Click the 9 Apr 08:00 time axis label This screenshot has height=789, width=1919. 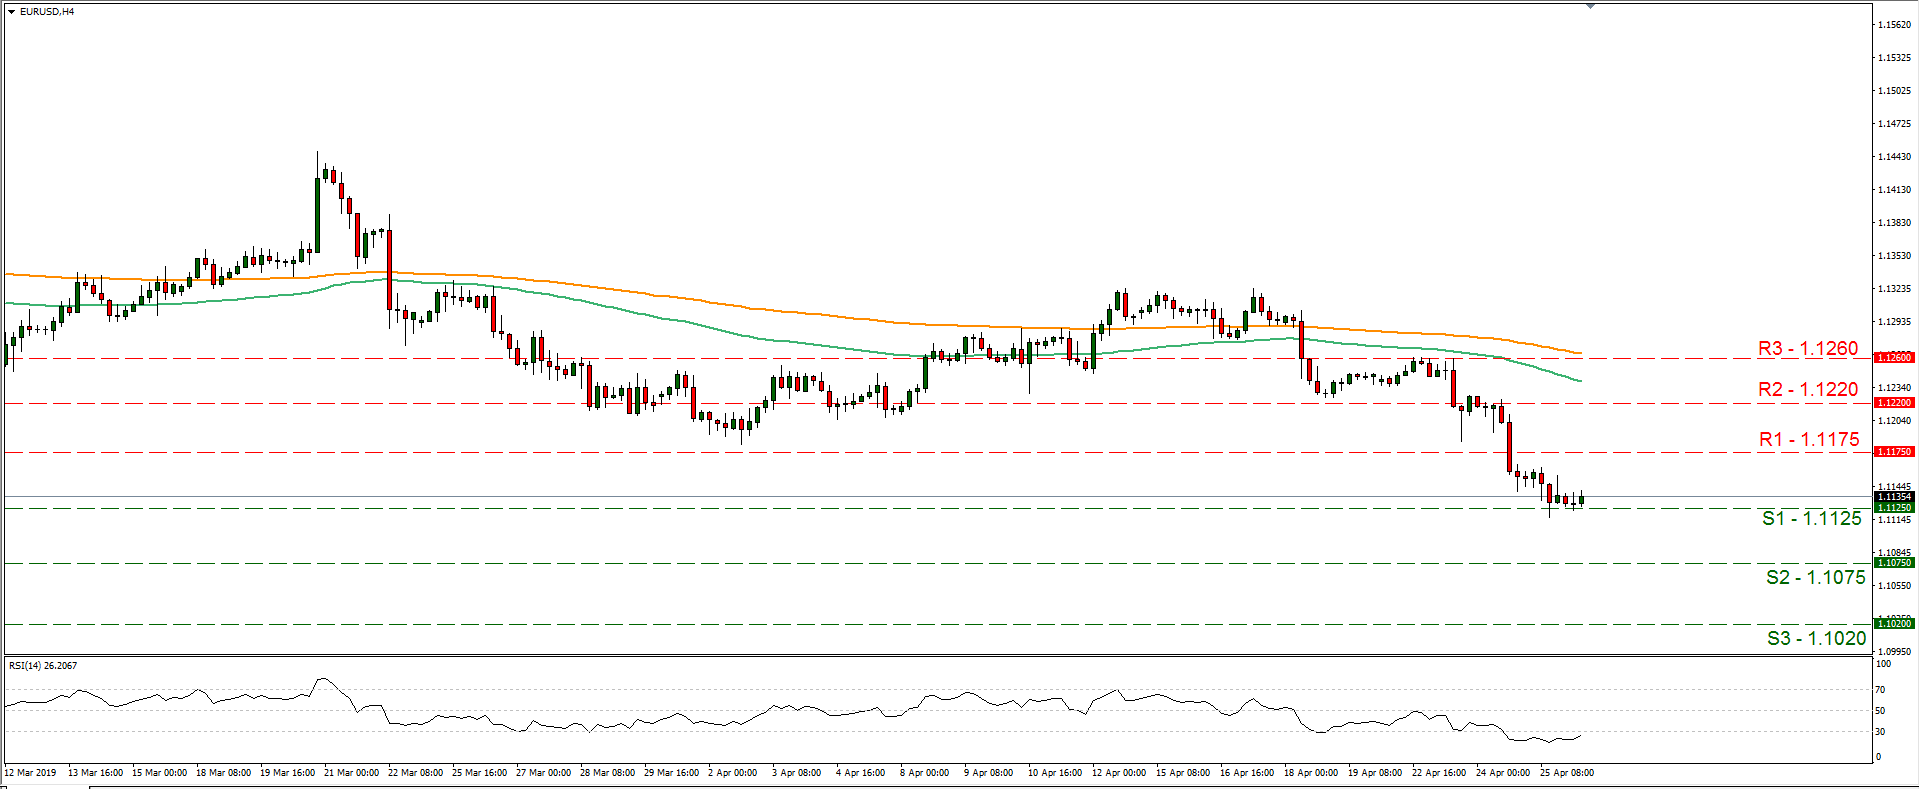point(989,773)
